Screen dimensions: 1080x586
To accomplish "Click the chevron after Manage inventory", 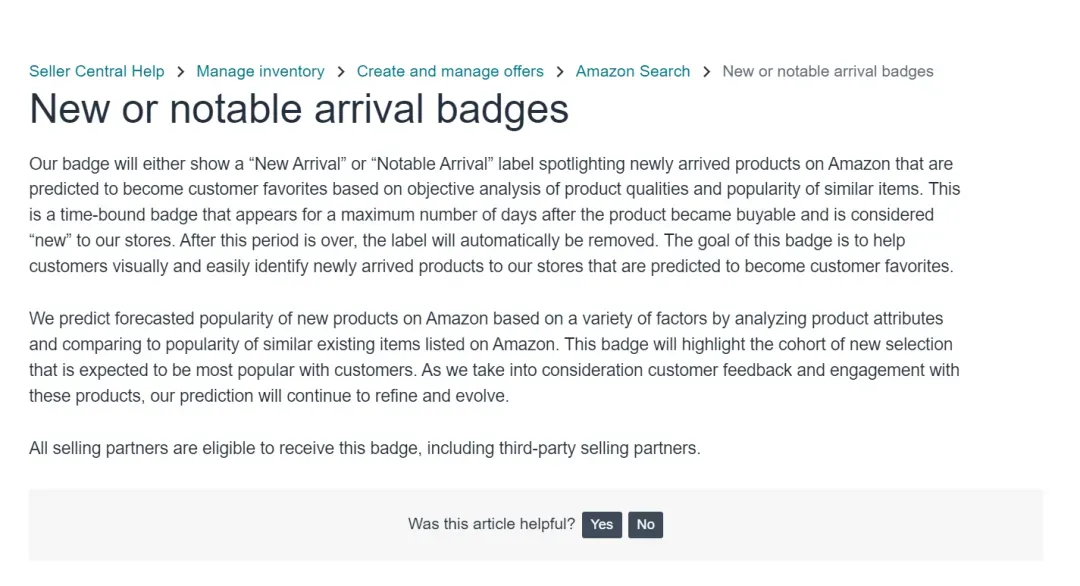I will 341,71.
